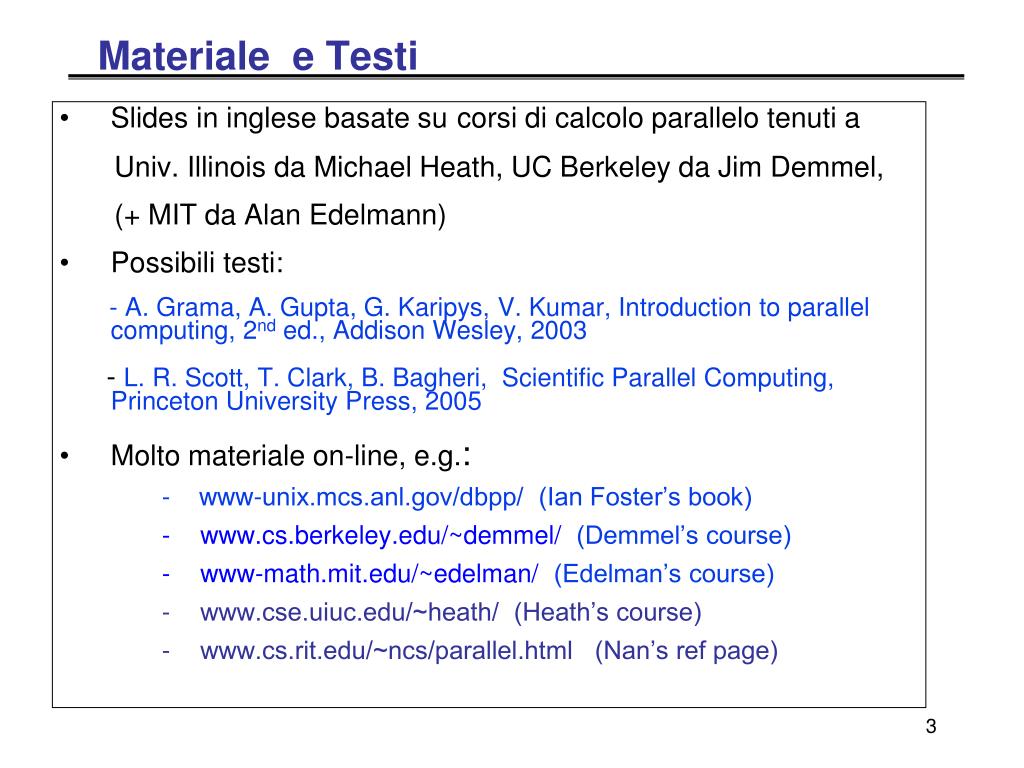
Task: Click the '(Ian Foster's book)' label
Action: click(645, 498)
